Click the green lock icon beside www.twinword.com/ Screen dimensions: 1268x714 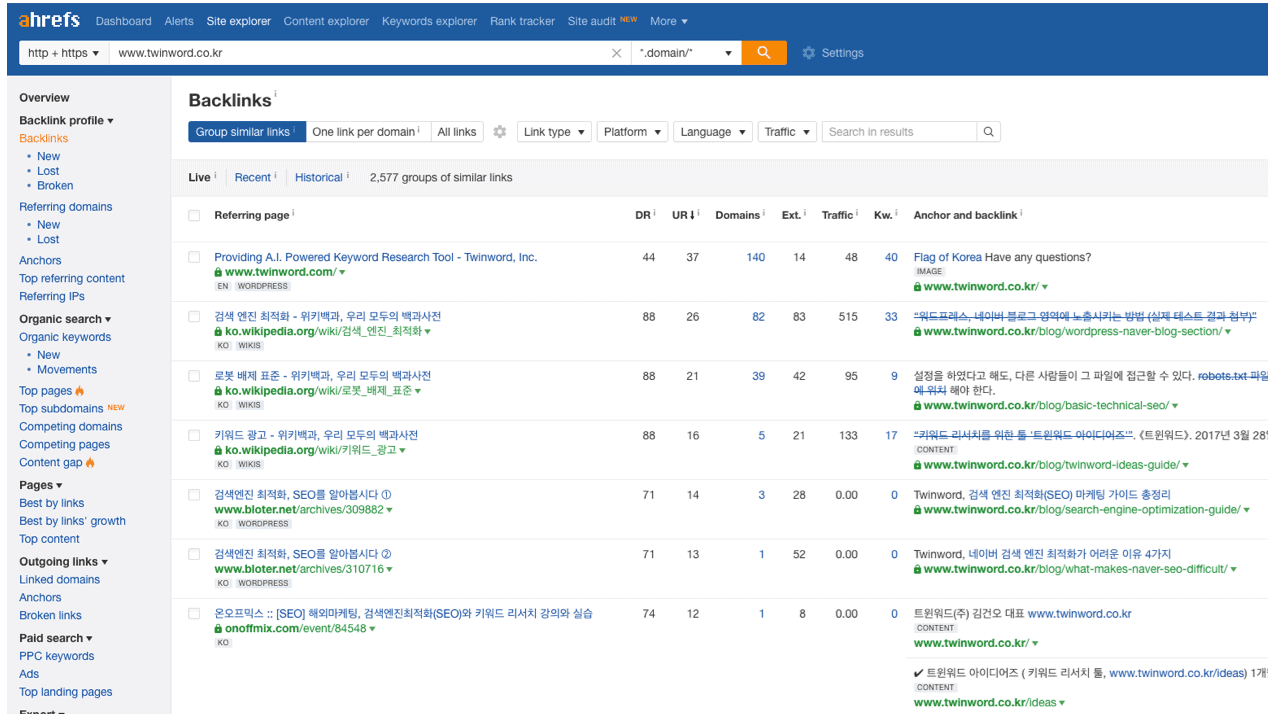[218, 272]
